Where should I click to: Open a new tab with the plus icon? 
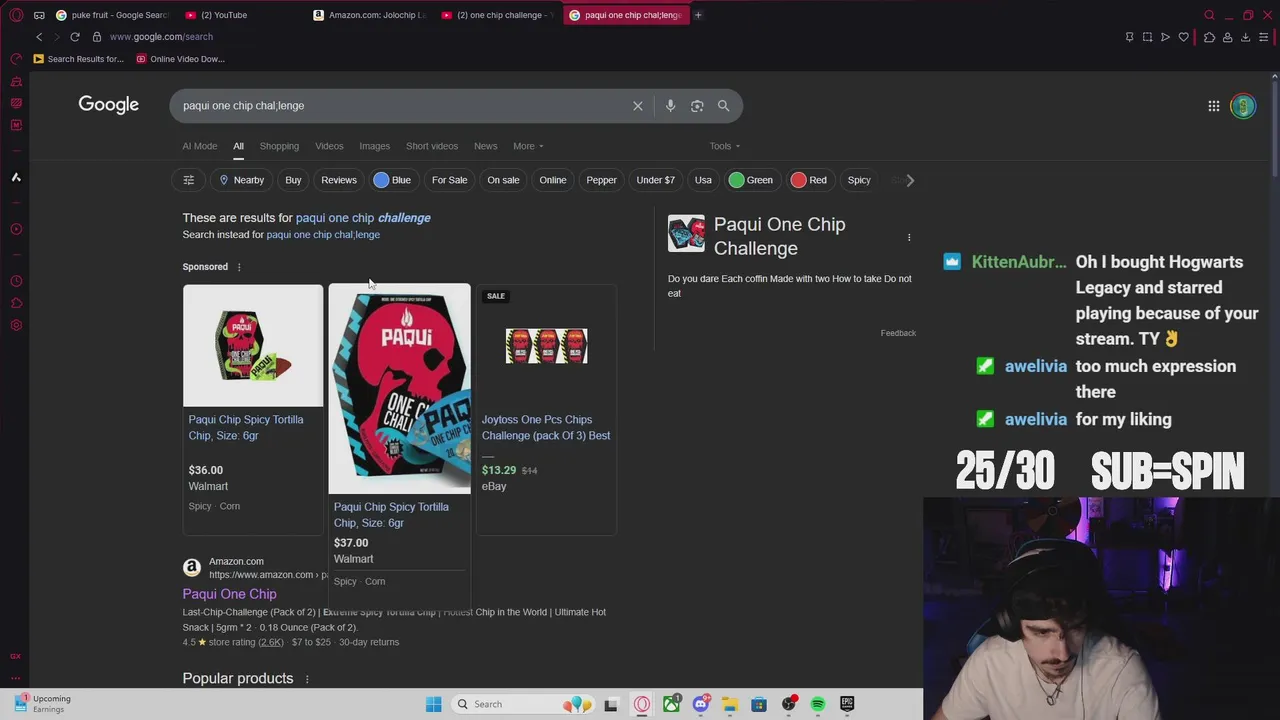coord(698,15)
